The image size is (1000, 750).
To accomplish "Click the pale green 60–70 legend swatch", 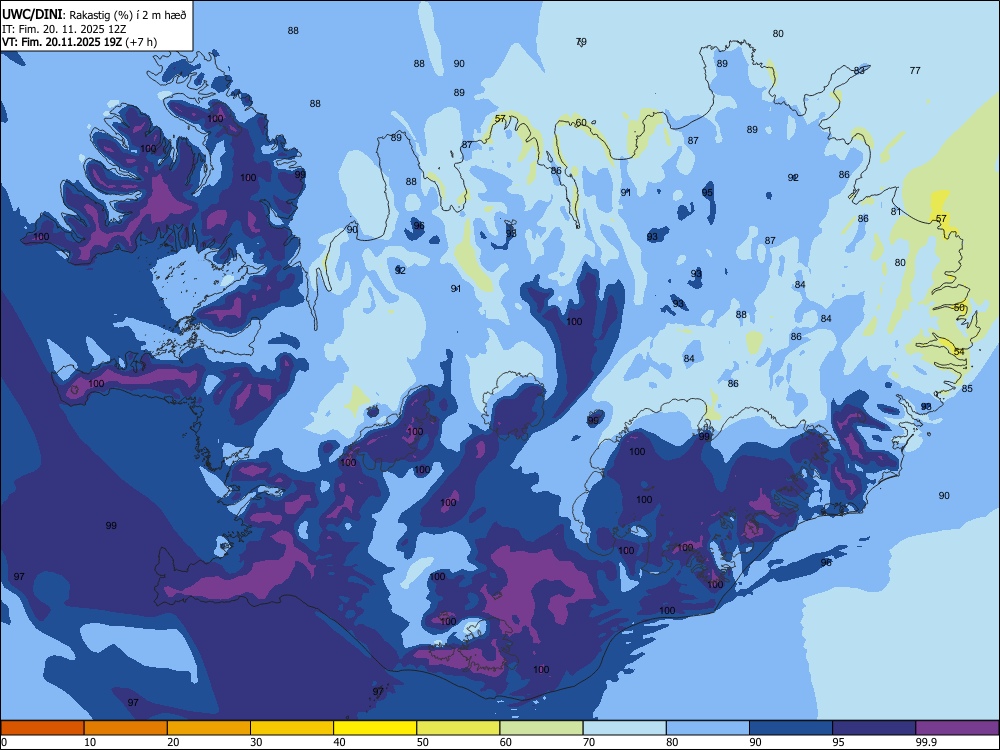I will point(541,728).
